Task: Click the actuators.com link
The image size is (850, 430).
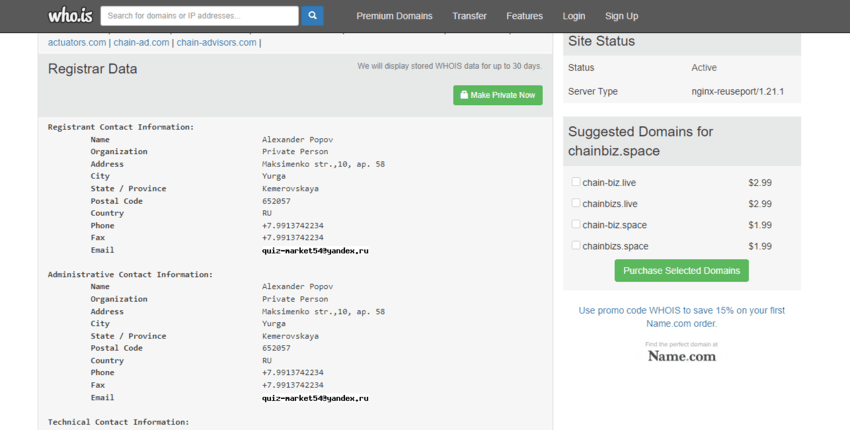Action: pyautogui.click(x=77, y=43)
